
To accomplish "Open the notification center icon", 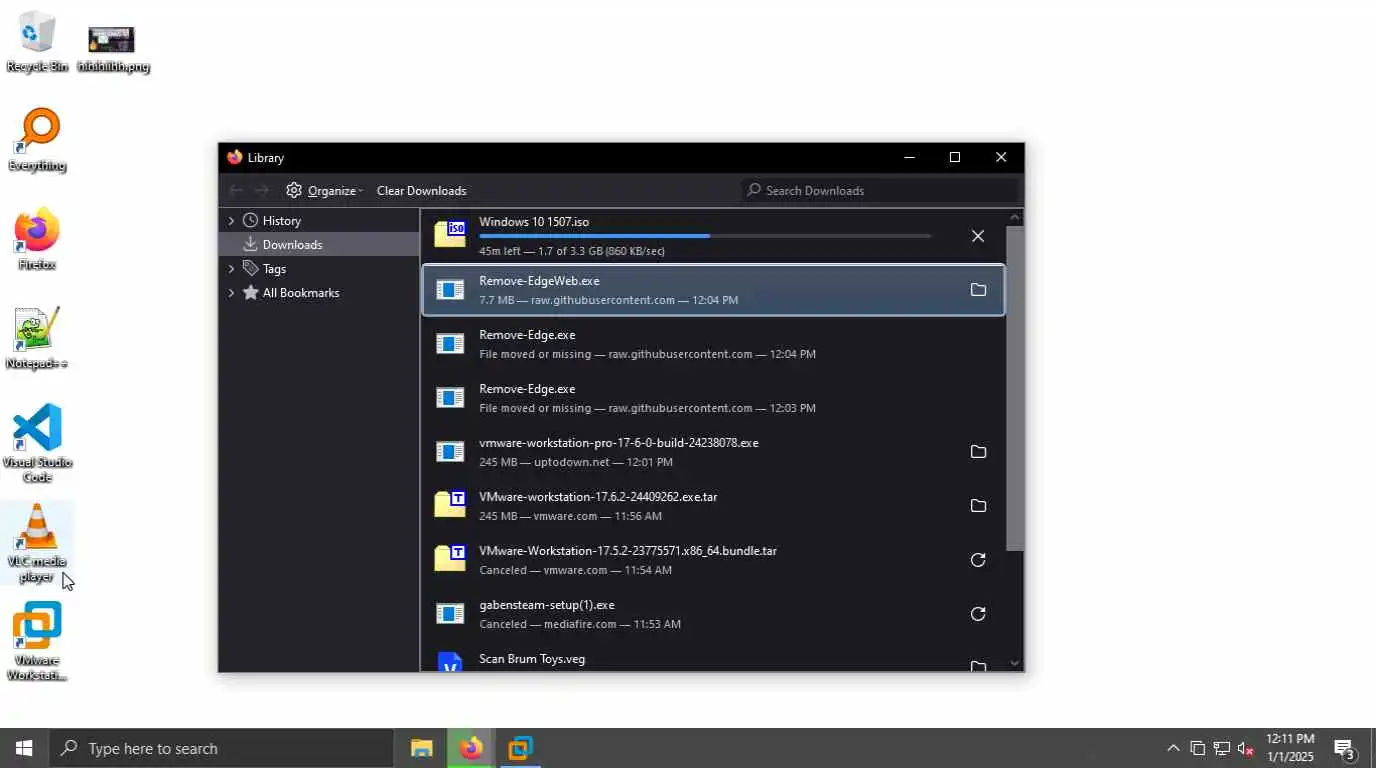I will 1345,748.
